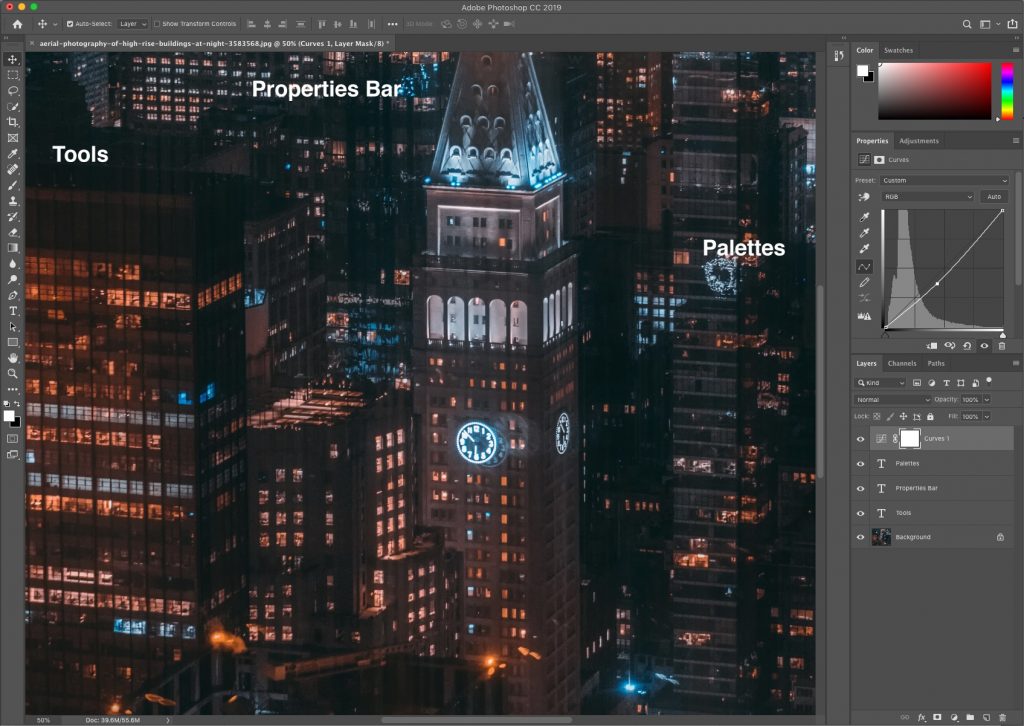Screen dimensions: 1024x726
Task: Open the layer filter Kind dropdown
Action: (x=881, y=383)
